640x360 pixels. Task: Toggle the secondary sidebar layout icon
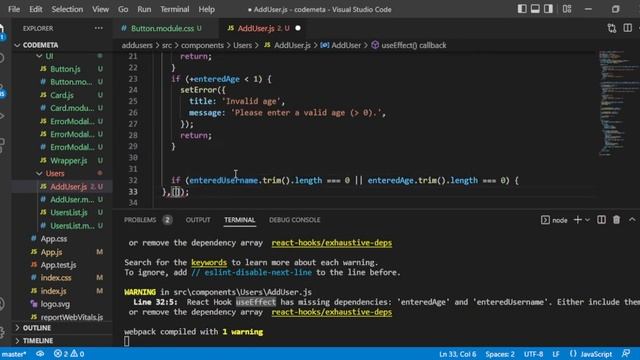tap(548, 9)
